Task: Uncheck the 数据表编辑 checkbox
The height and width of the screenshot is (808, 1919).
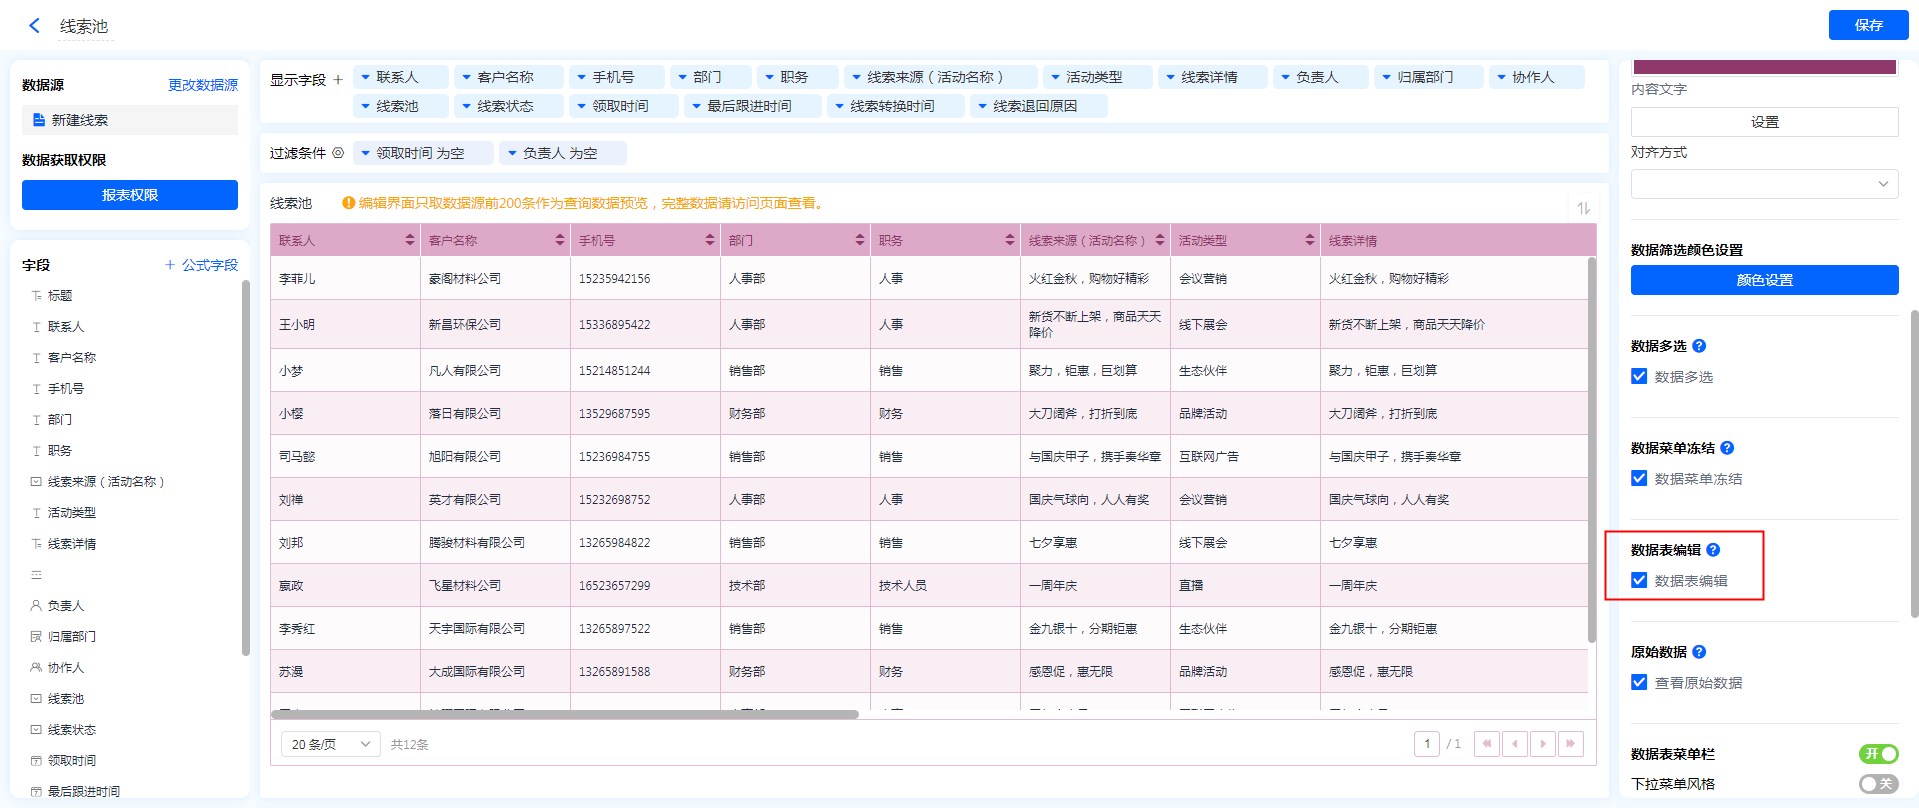Action: [x=1639, y=580]
